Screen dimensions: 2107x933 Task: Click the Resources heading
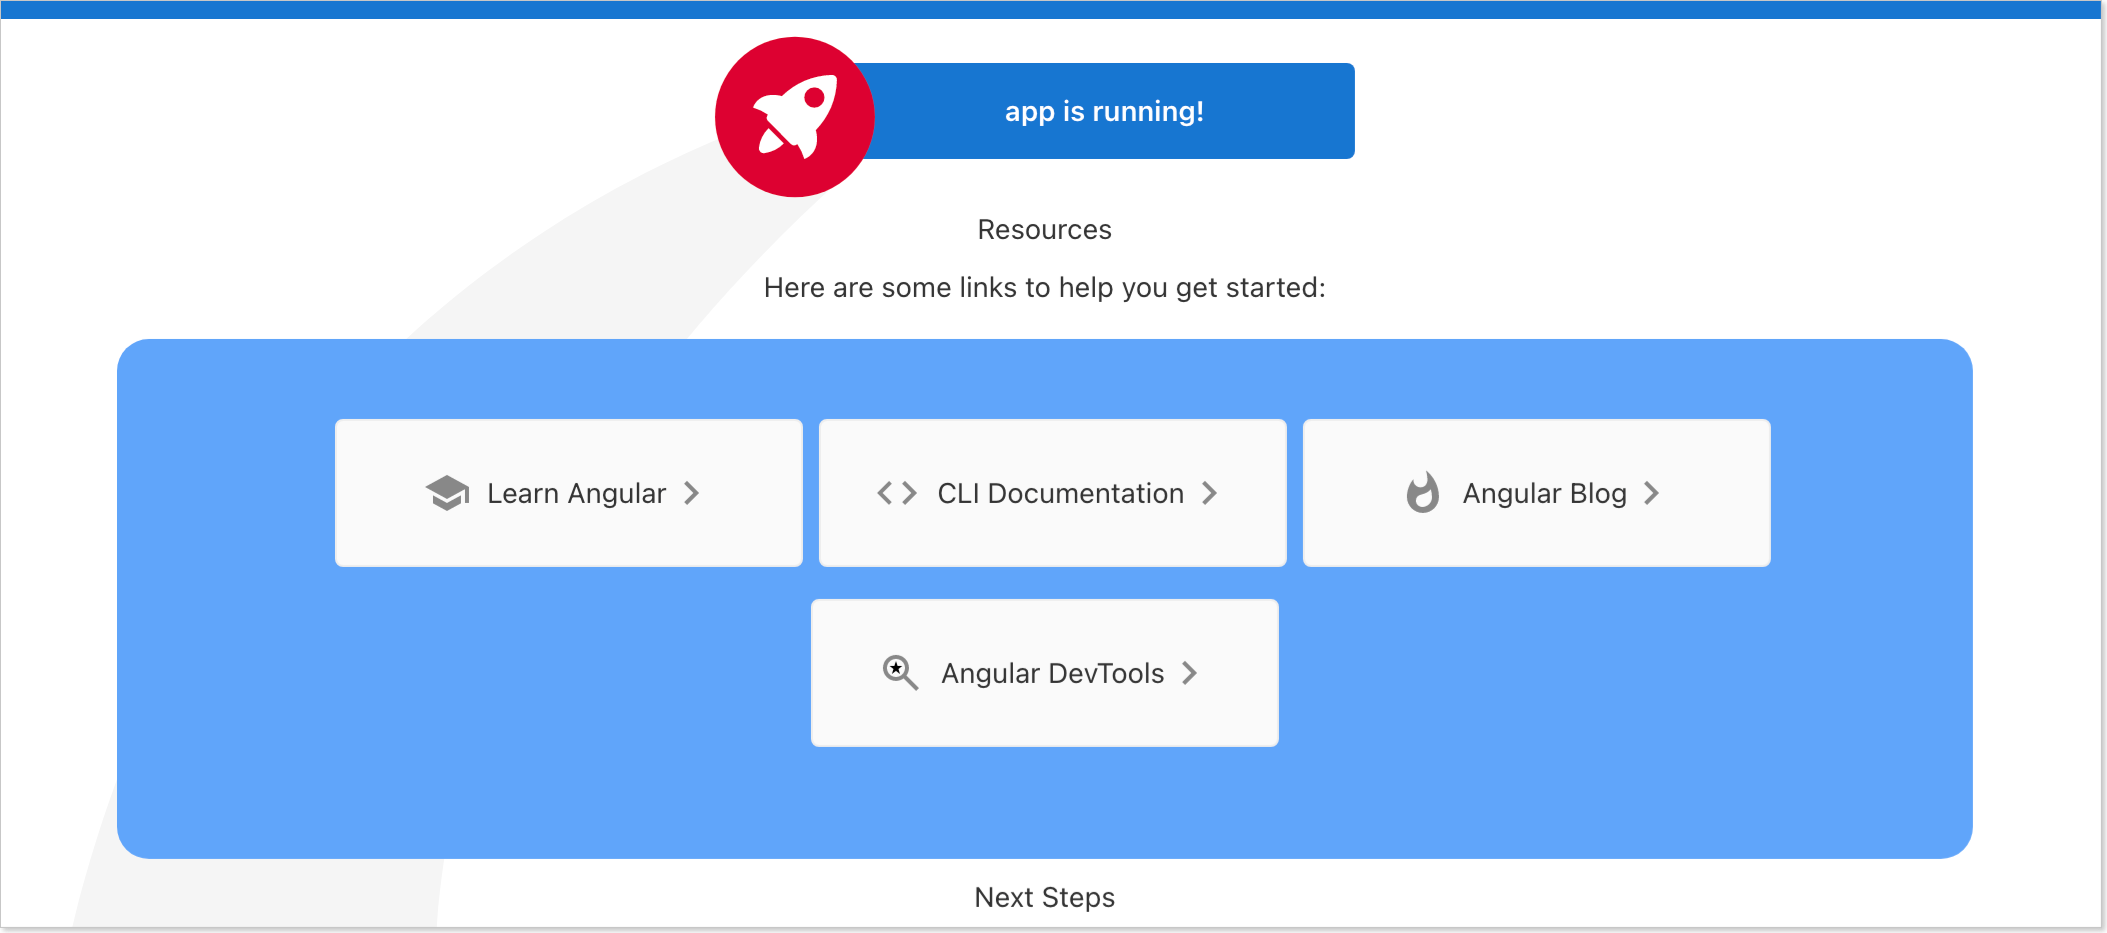[x=1044, y=229]
